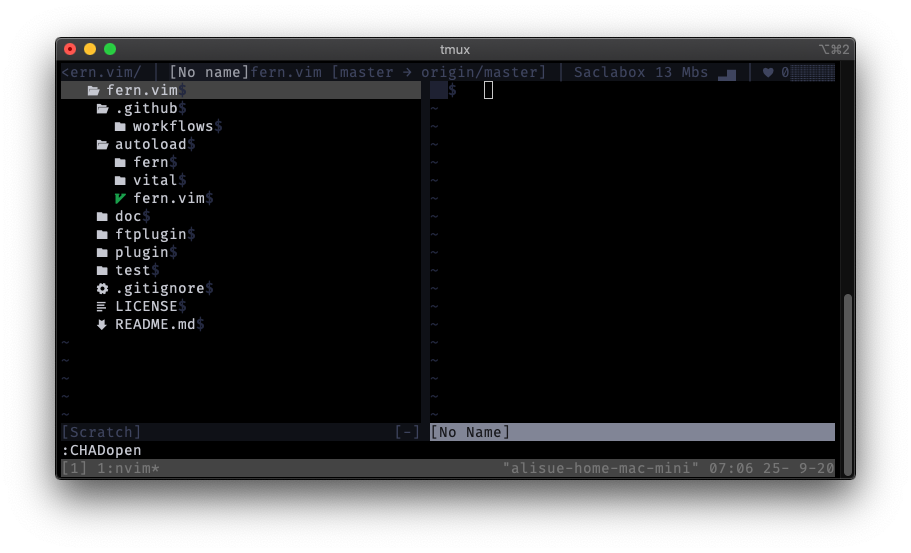This screenshot has width=911, height=553.
Task: Click the green Vim icon of fern.vim file
Action: point(120,199)
